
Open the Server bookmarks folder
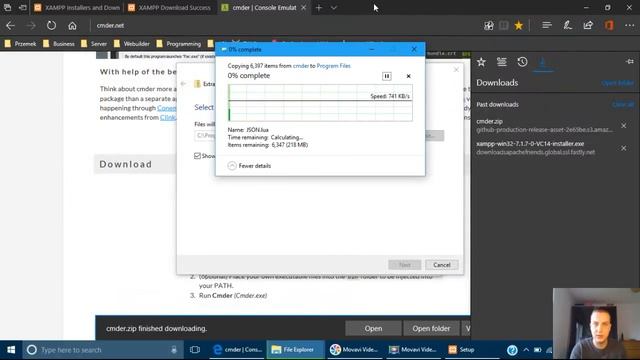click(94, 44)
